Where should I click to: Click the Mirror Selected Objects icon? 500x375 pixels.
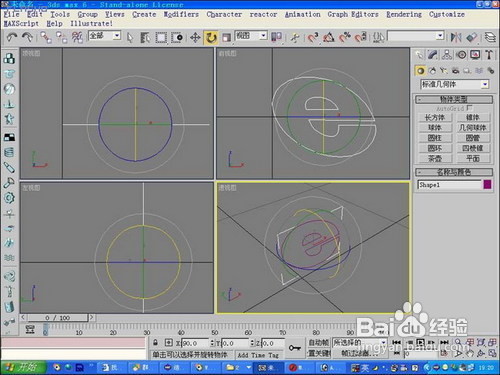click(455, 37)
